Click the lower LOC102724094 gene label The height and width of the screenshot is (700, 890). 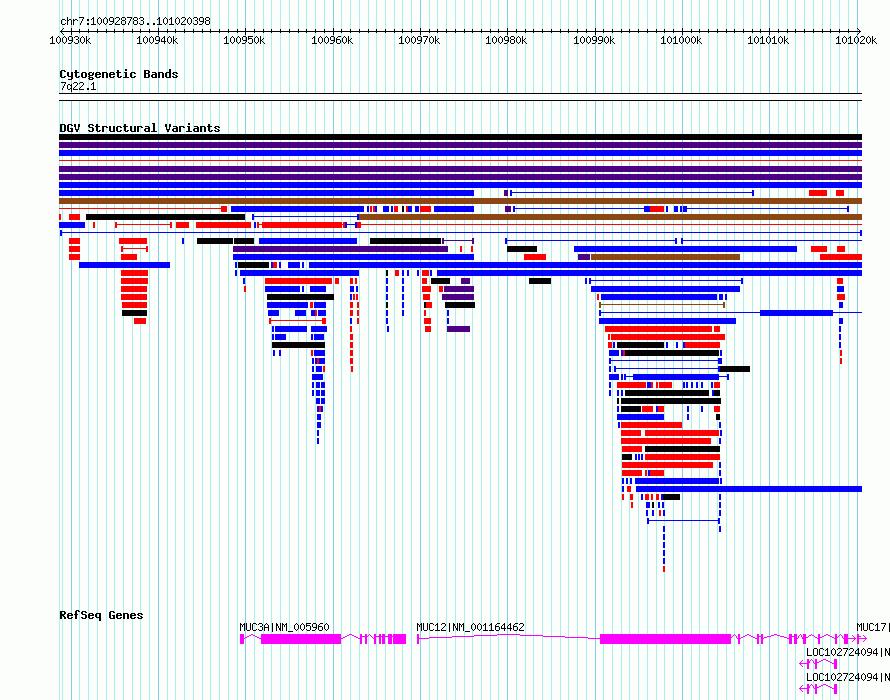click(847, 677)
